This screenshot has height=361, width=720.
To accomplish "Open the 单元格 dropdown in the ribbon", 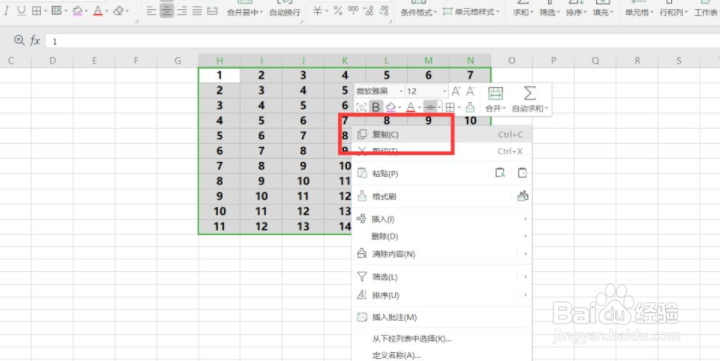I will coord(638,12).
